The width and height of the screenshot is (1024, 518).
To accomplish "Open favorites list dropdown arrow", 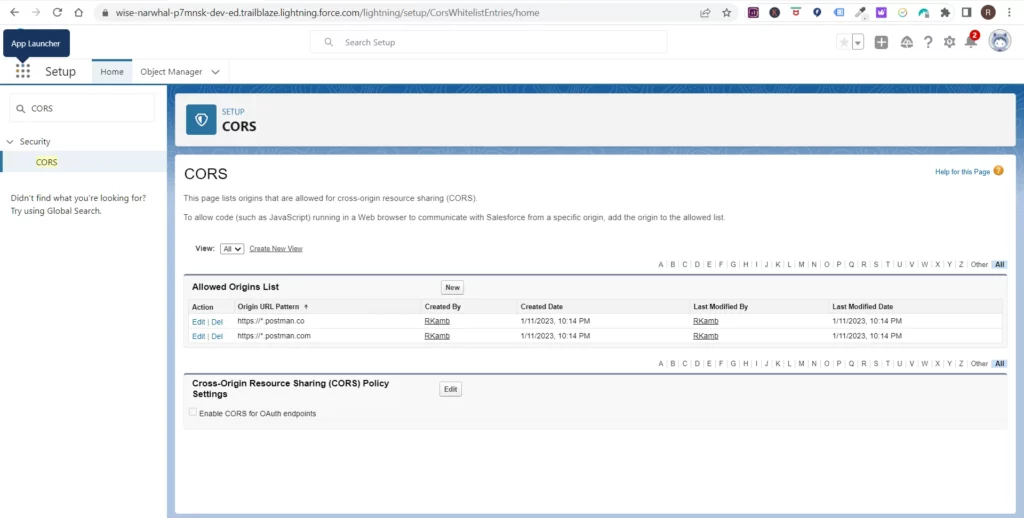I will [x=857, y=42].
